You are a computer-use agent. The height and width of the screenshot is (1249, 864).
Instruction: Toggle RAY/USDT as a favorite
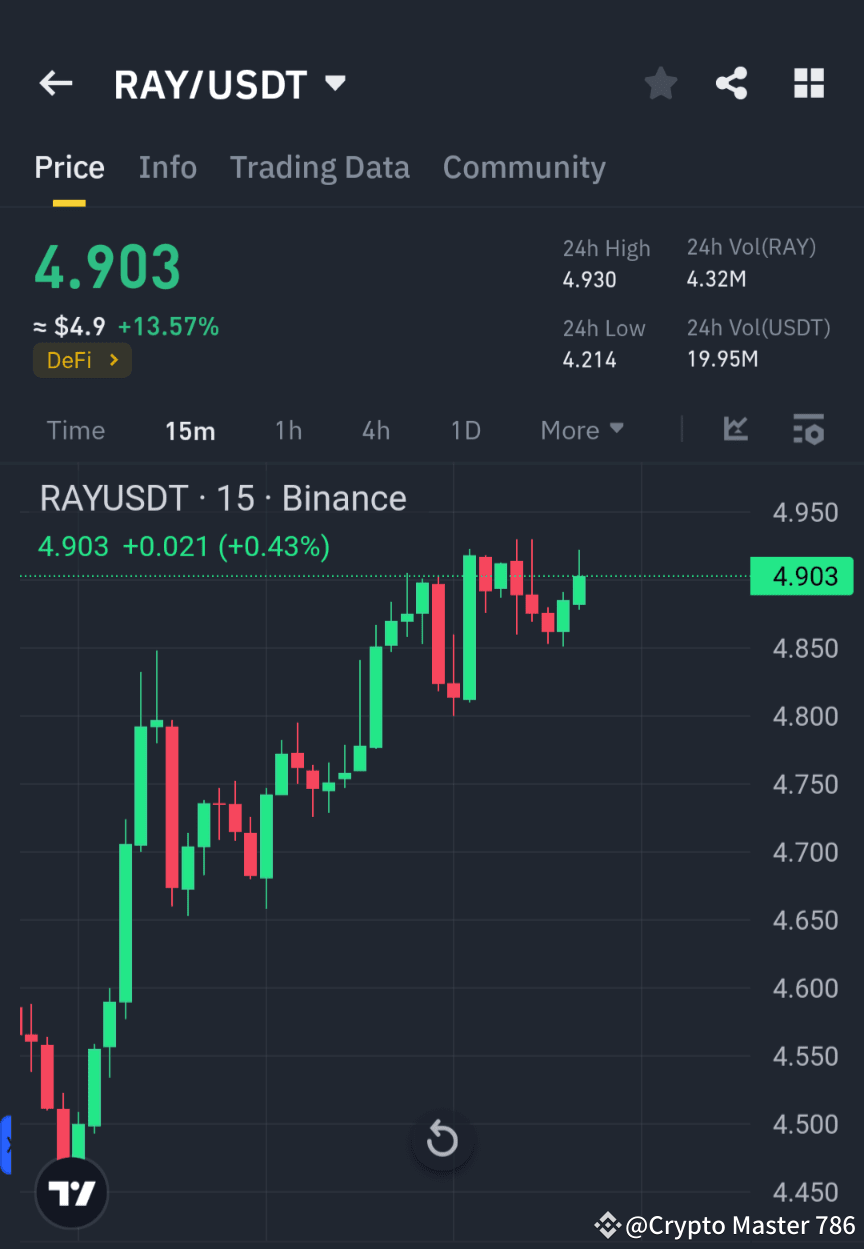point(660,83)
